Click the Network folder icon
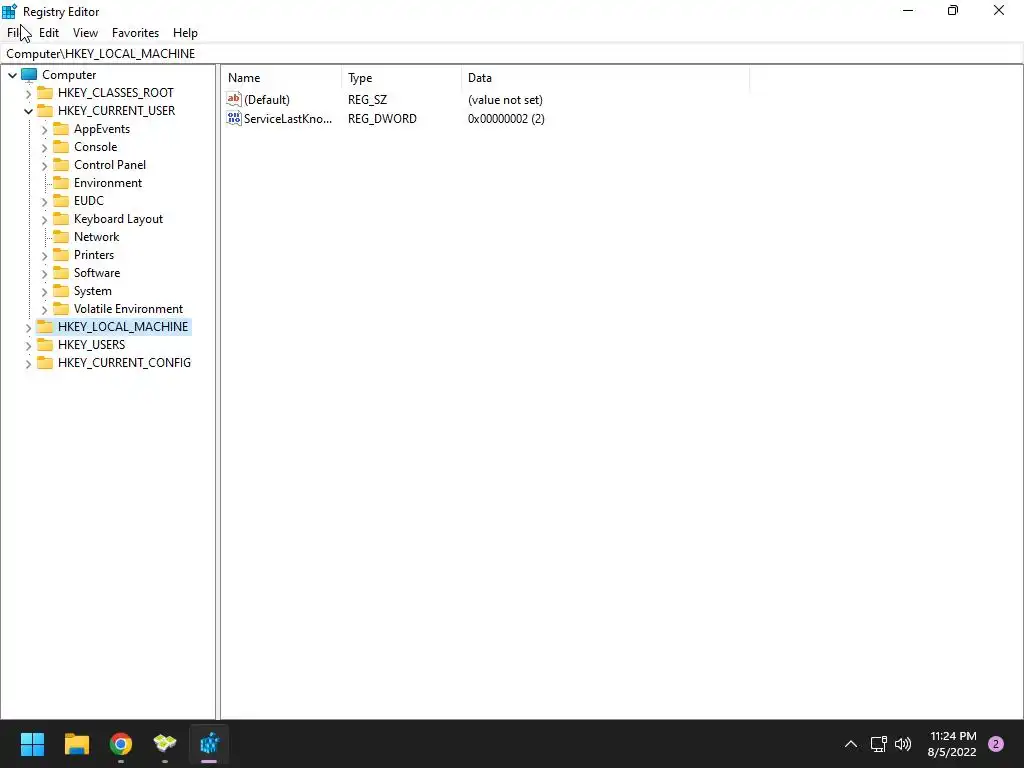 tap(61, 236)
